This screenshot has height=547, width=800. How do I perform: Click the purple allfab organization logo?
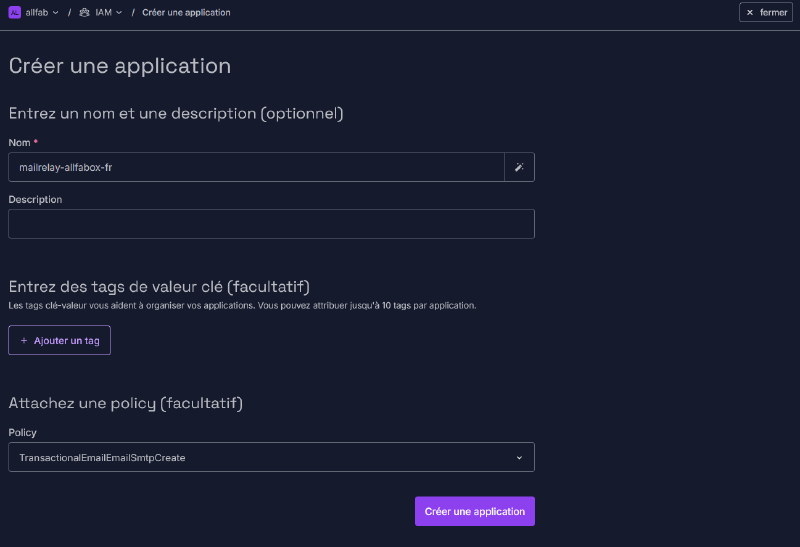pos(15,12)
